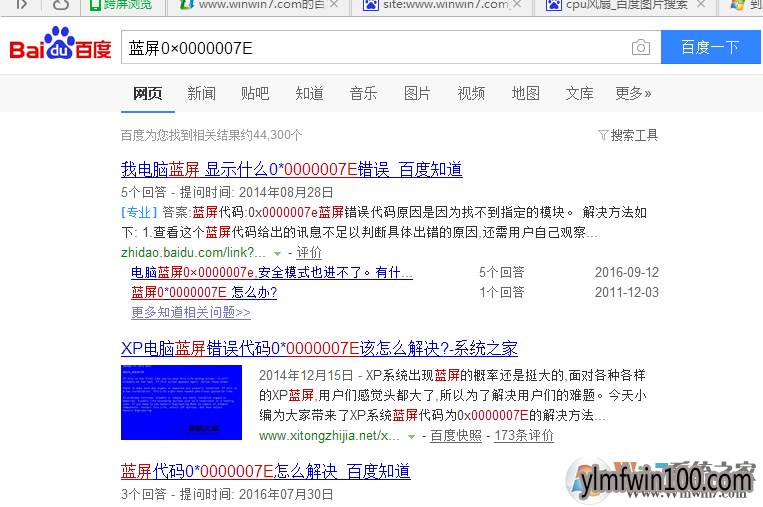The image size is (763, 507).
Task: Close the cpu风扇 browser tab
Action: tap(701, 4)
